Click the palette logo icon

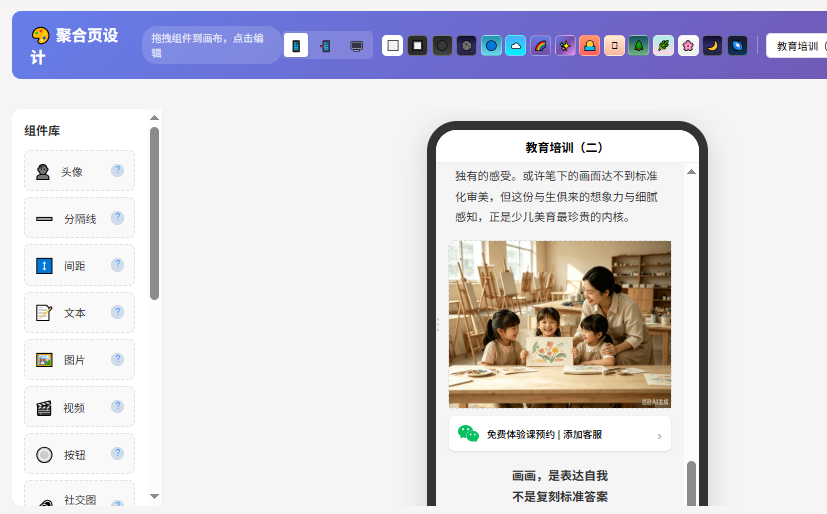pyautogui.click(x=40, y=35)
